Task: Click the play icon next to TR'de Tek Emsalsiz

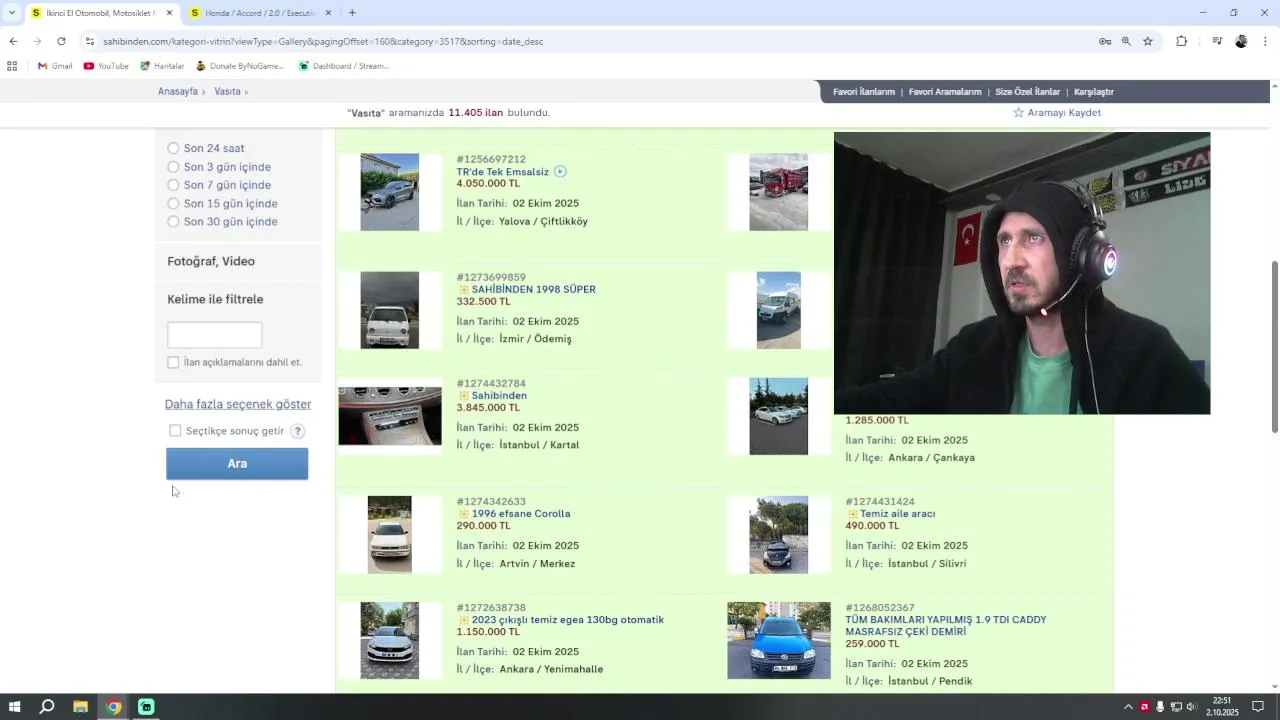Action: point(560,172)
